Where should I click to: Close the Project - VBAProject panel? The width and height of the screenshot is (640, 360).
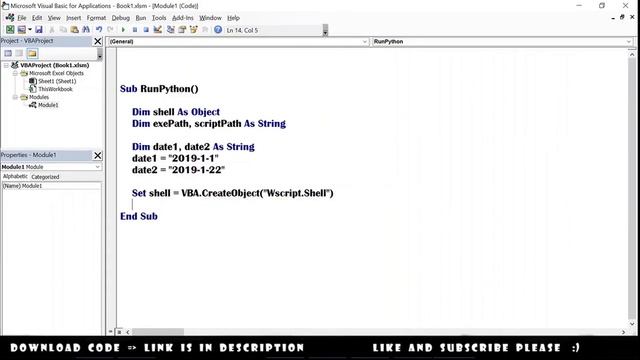[98, 41]
